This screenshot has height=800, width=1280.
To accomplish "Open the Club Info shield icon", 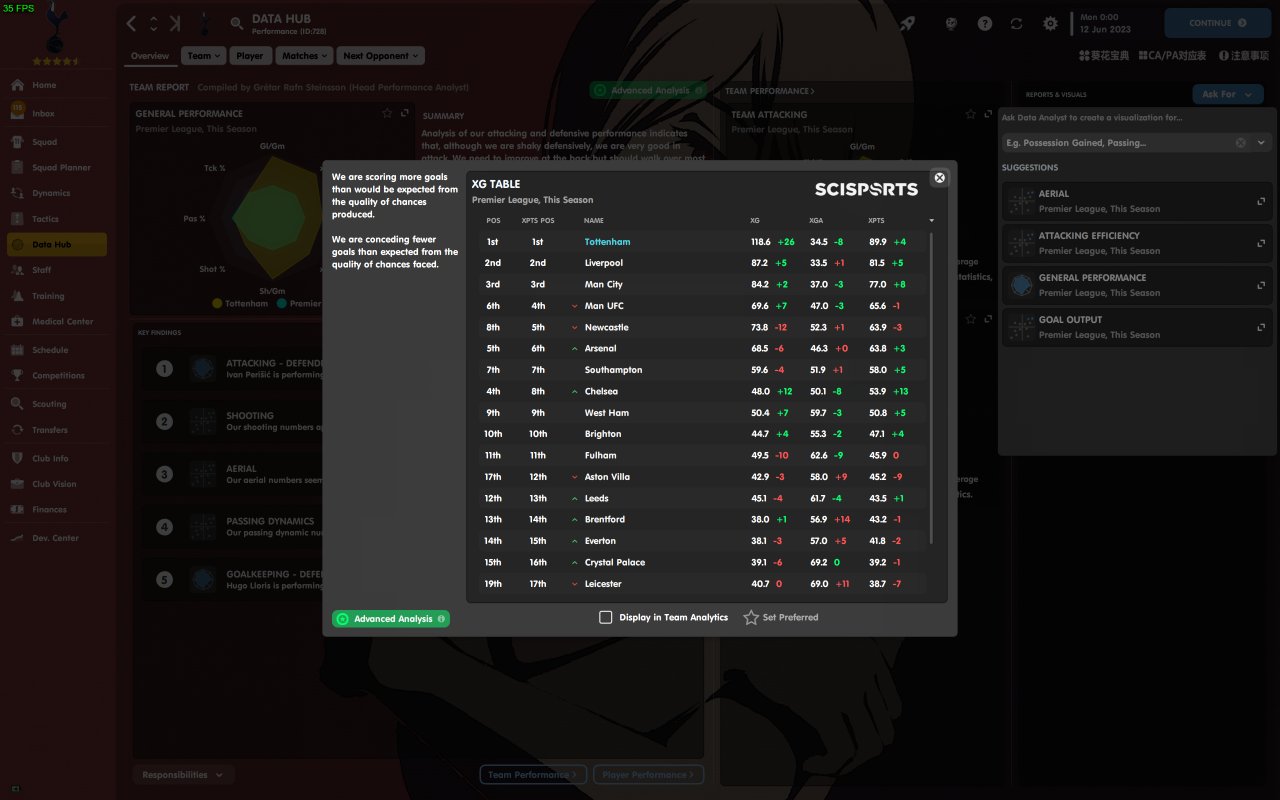I will [x=17, y=458].
